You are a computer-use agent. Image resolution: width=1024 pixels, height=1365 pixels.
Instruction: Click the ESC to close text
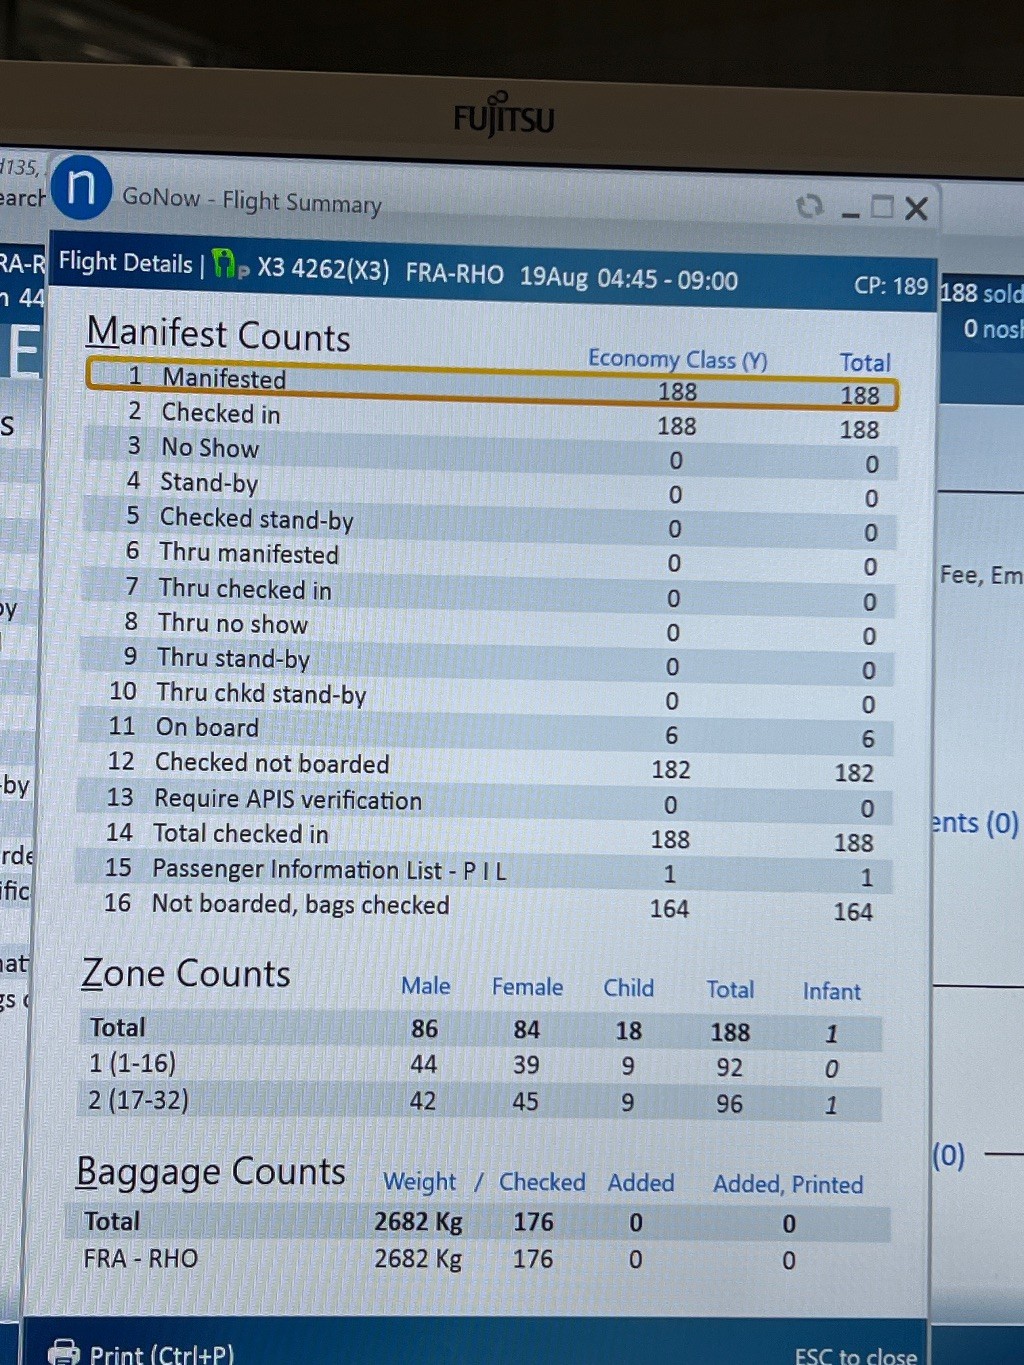tap(855, 1355)
